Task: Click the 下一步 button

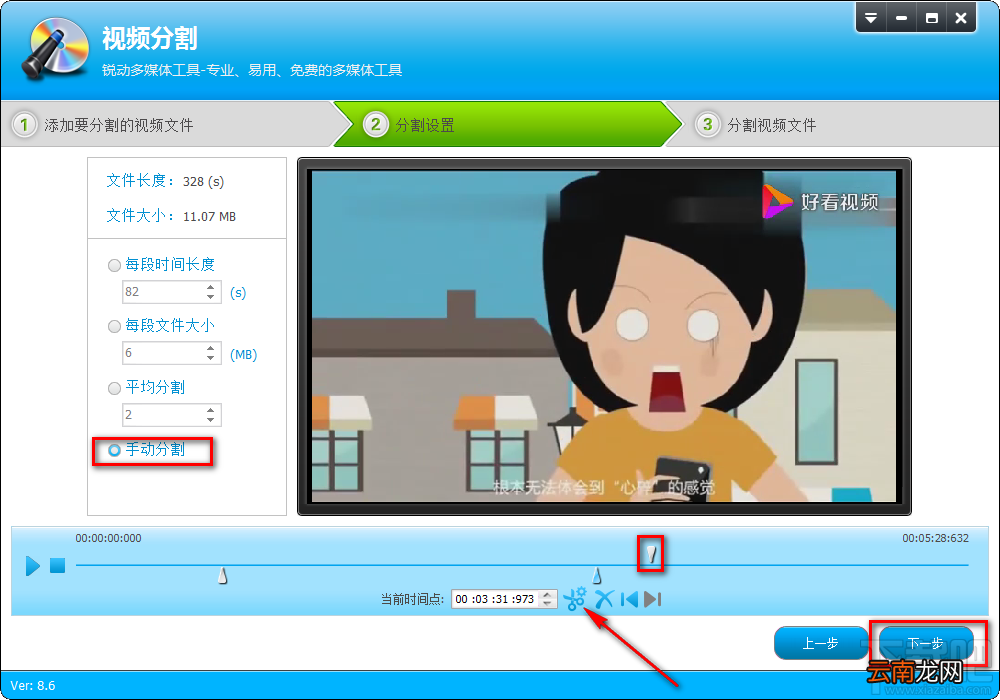Action: (925, 644)
